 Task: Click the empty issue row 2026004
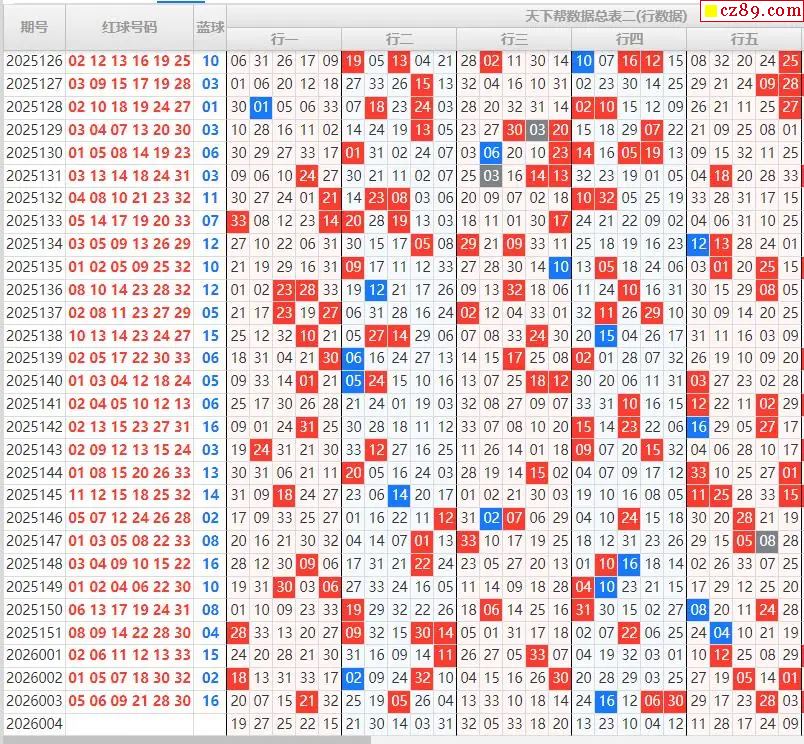pos(34,724)
